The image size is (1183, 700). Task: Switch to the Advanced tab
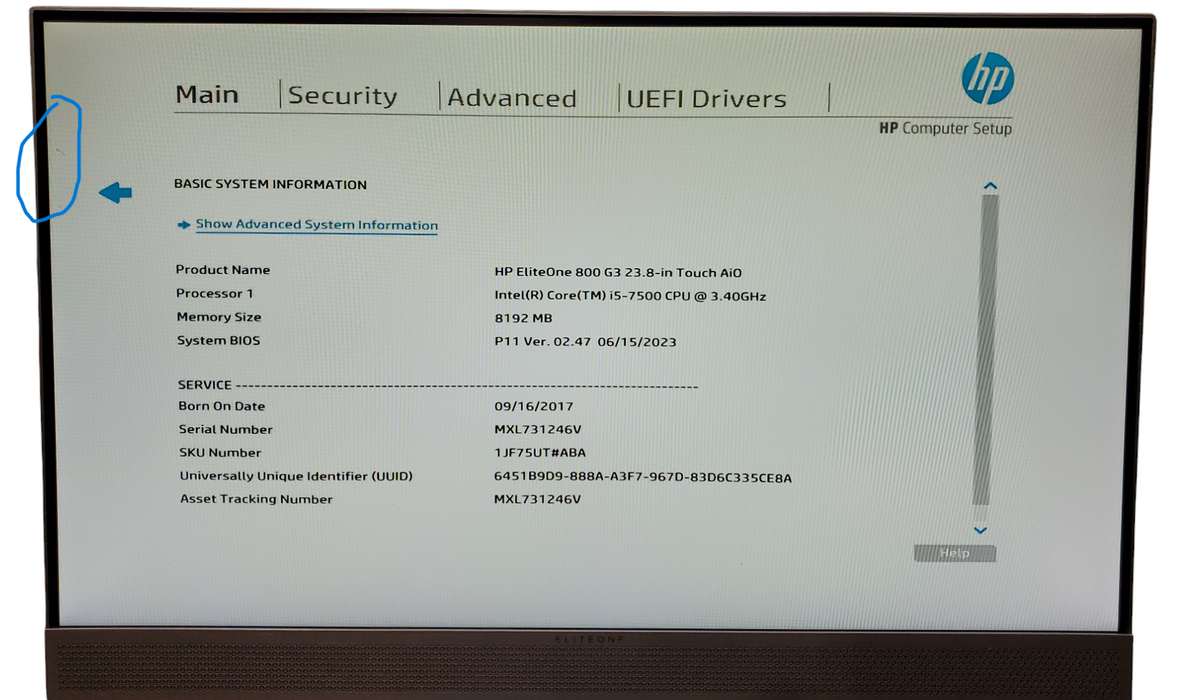[x=512, y=98]
